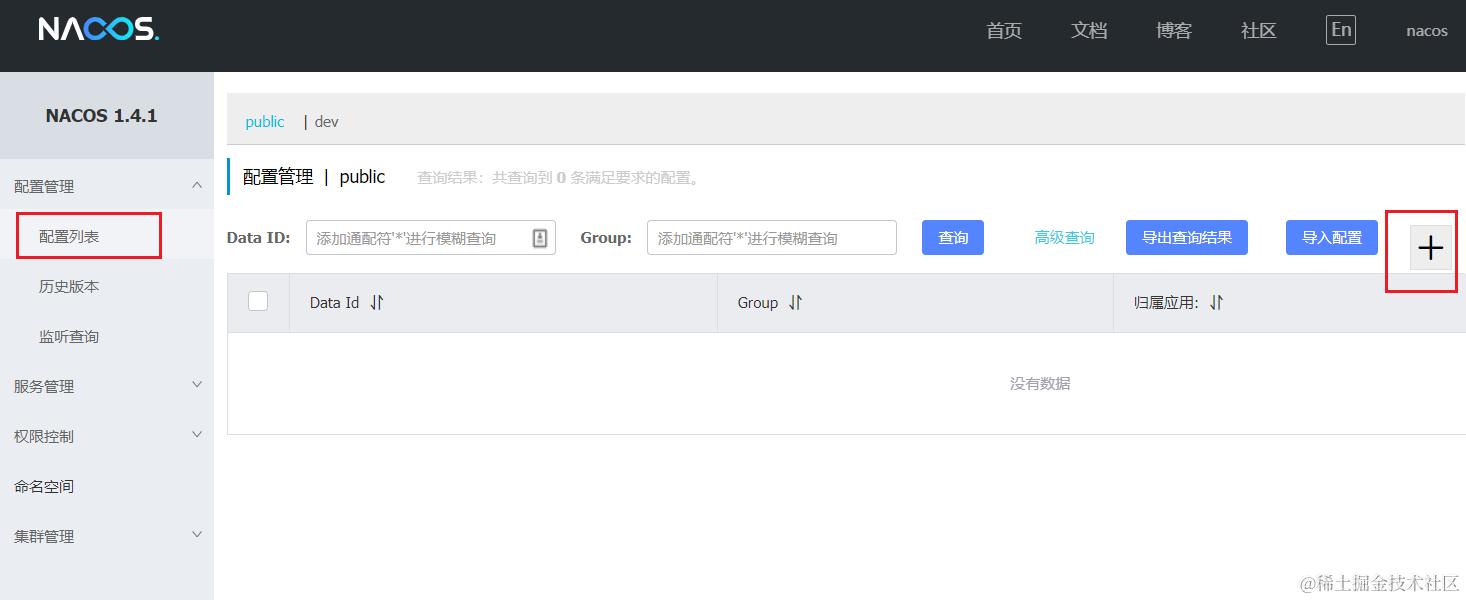Viewport: 1466px width, 600px height.
Task: Click the plus icon to create configuration
Action: (1431, 248)
